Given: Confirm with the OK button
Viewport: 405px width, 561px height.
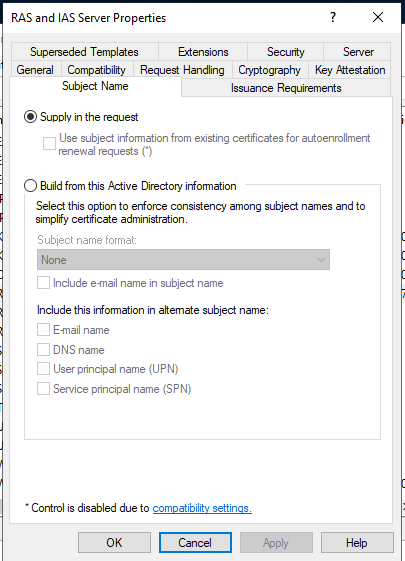Looking at the screenshot, I should (114, 542).
